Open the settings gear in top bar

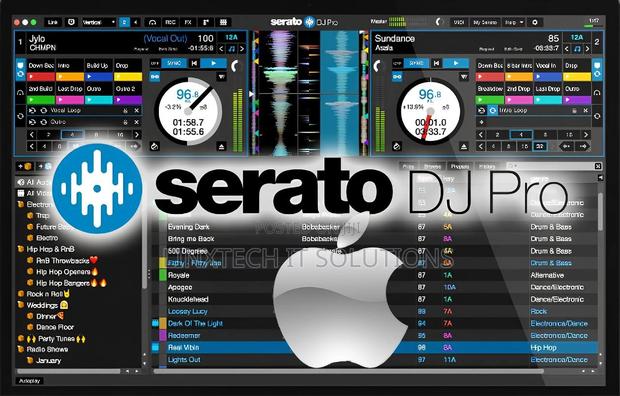coord(535,22)
